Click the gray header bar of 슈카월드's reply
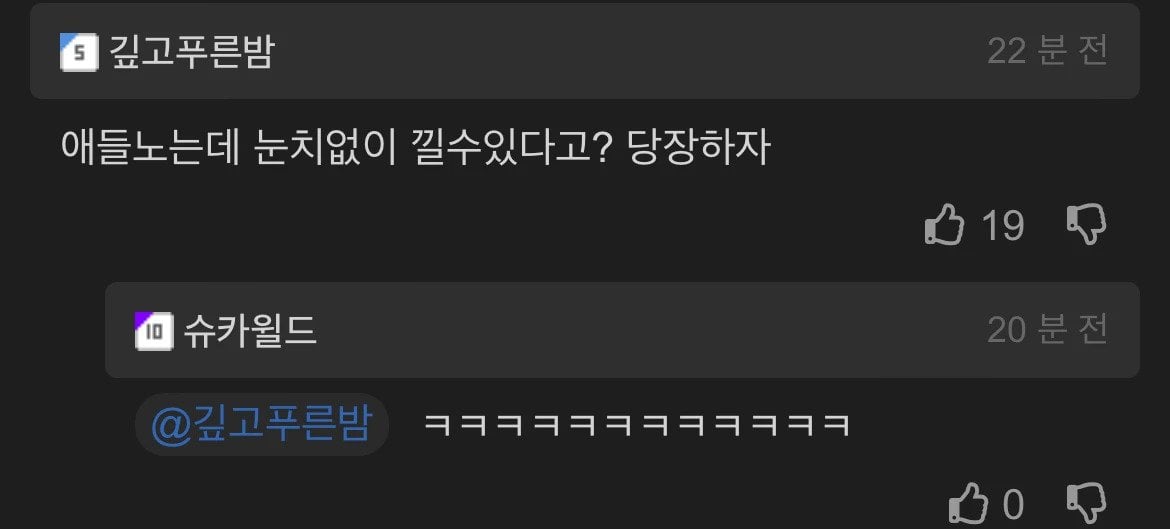Image resolution: width=1170 pixels, height=529 pixels. pyautogui.click(x=622, y=330)
